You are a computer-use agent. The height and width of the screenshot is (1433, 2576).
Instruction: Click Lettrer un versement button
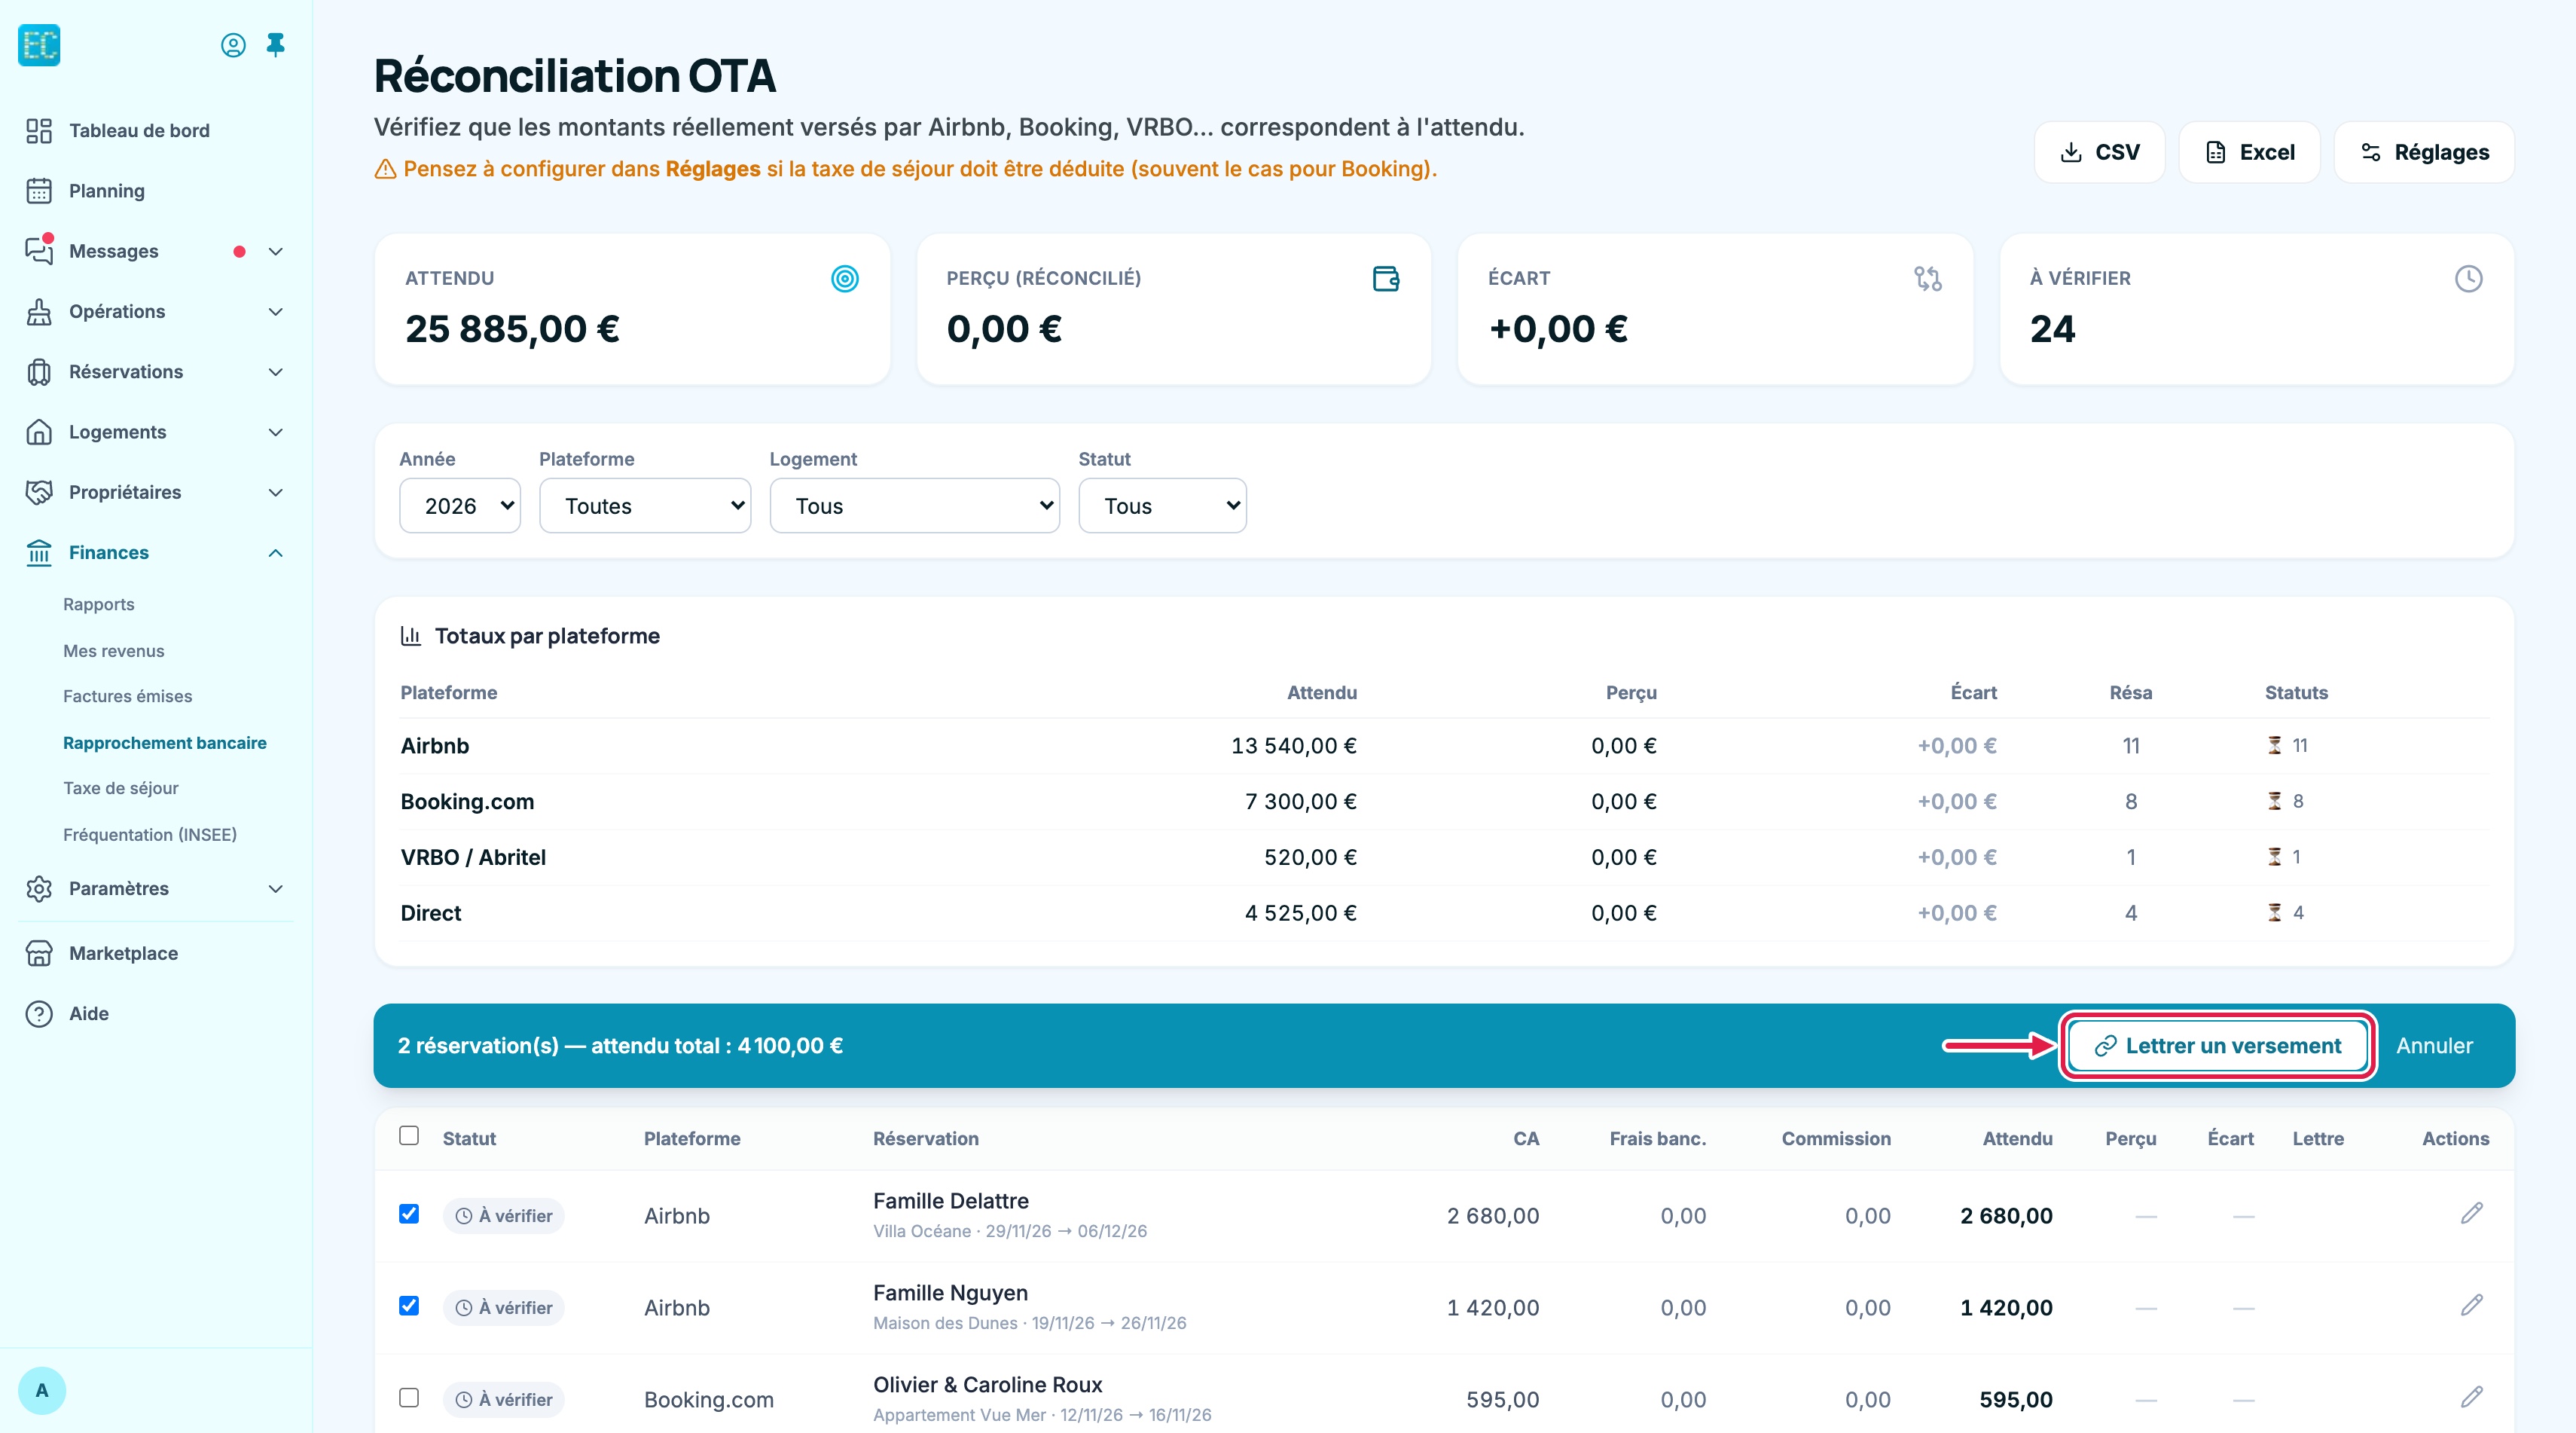click(x=2218, y=1046)
